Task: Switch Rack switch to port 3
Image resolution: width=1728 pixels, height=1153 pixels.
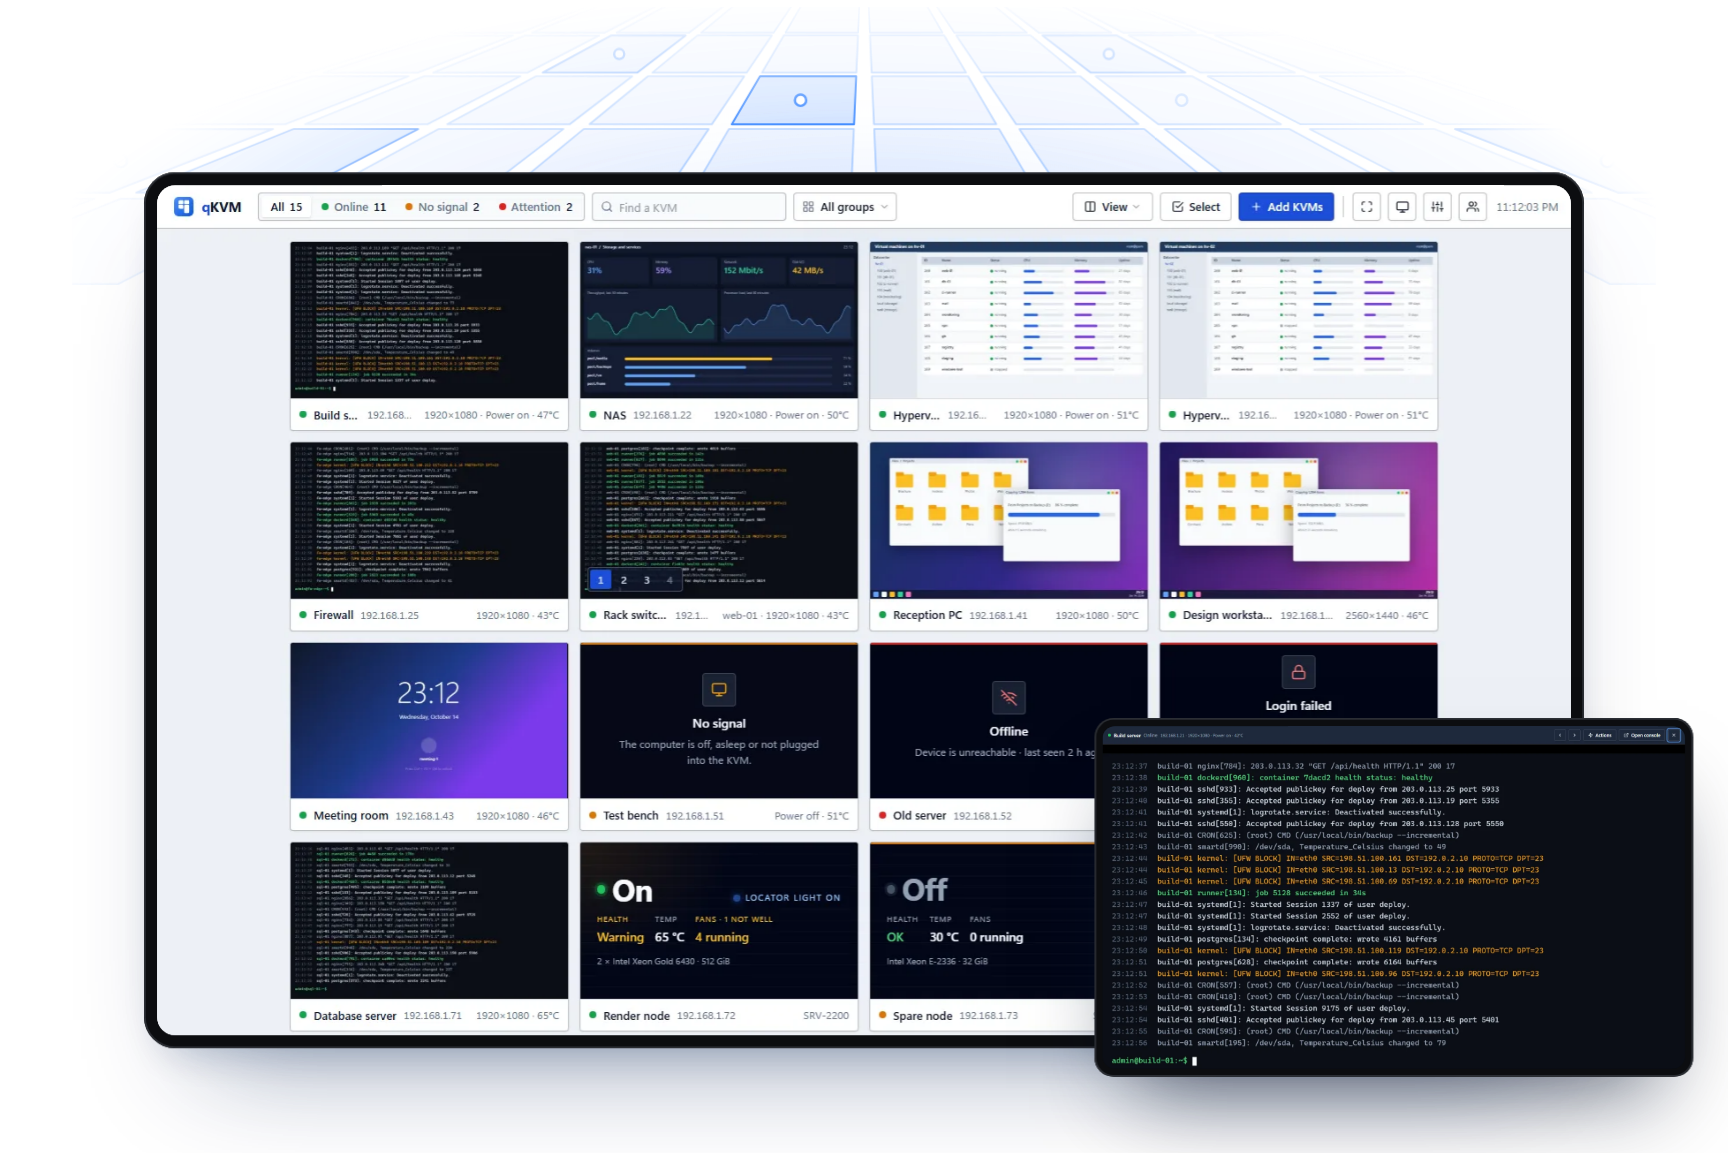Action: click(x=647, y=580)
